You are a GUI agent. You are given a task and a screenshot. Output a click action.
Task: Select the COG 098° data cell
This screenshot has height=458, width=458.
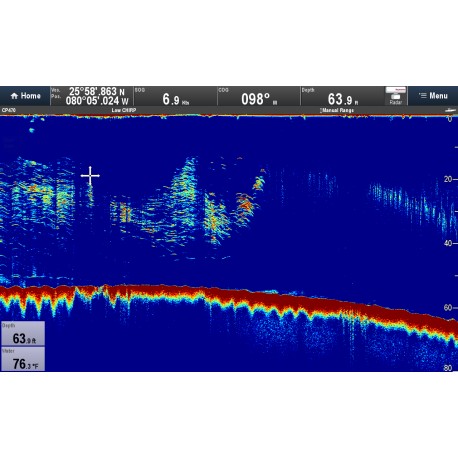(x=259, y=96)
